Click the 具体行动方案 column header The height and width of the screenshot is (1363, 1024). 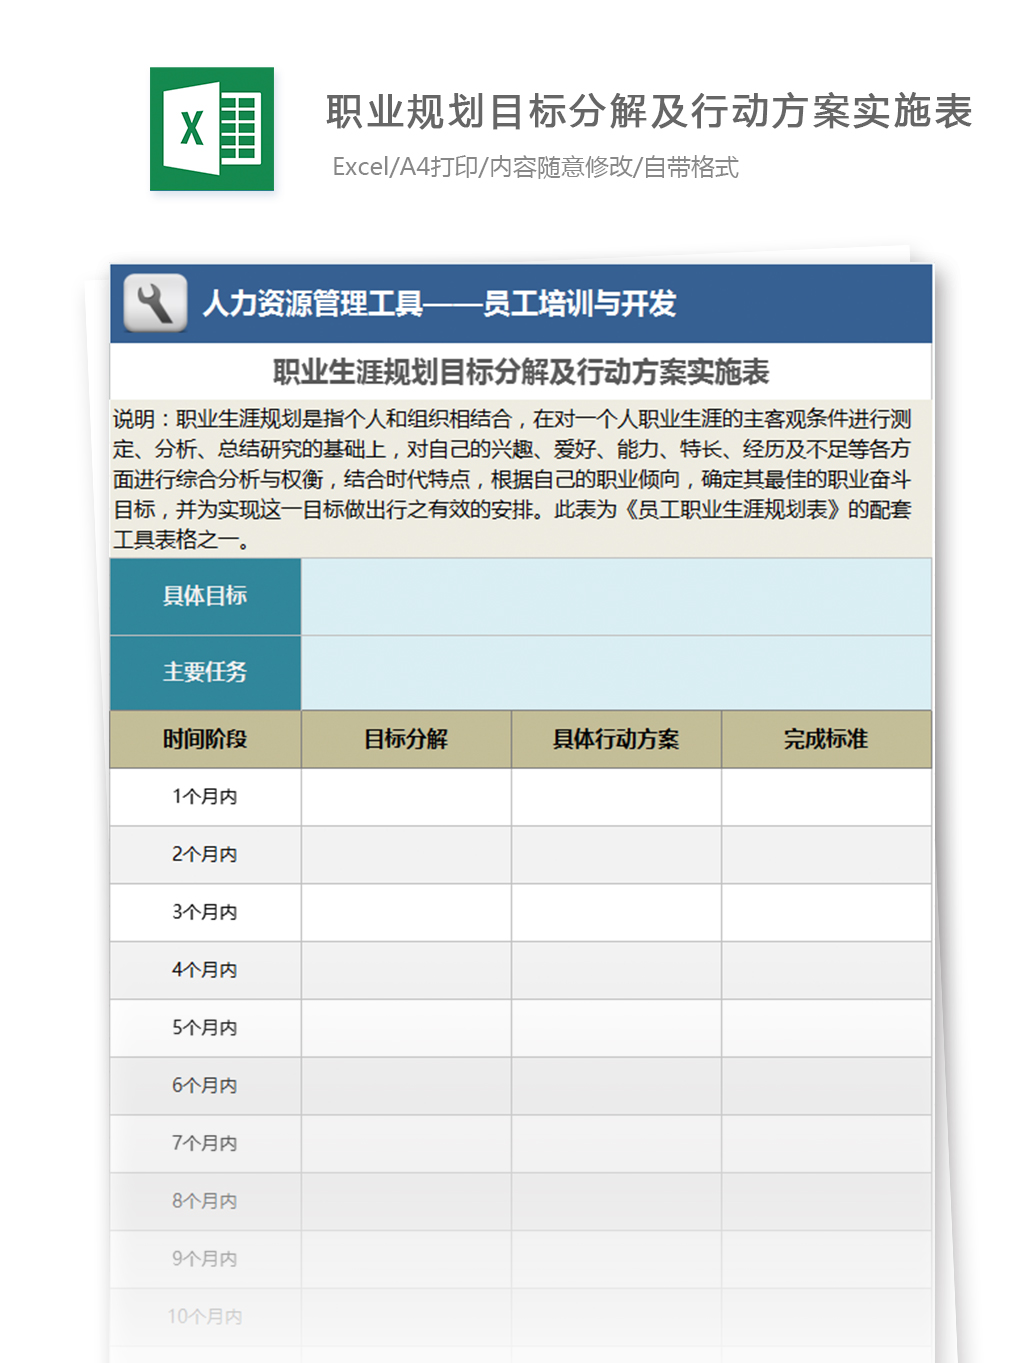[616, 739]
